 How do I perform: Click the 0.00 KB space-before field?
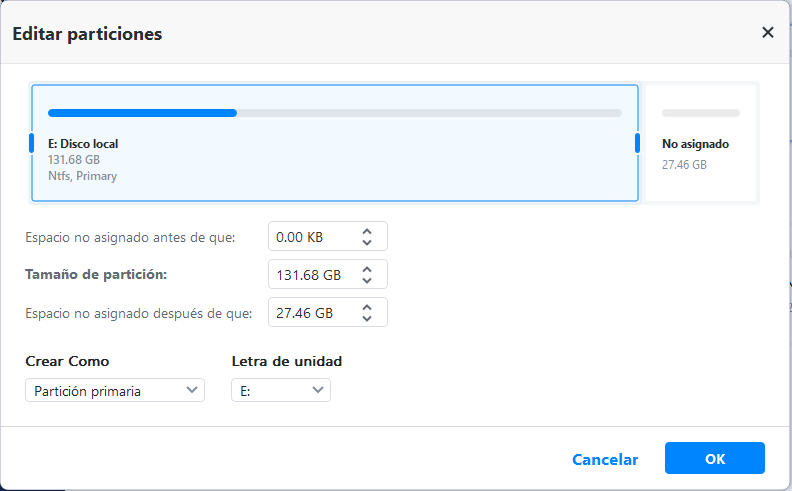(x=312, y=237)
